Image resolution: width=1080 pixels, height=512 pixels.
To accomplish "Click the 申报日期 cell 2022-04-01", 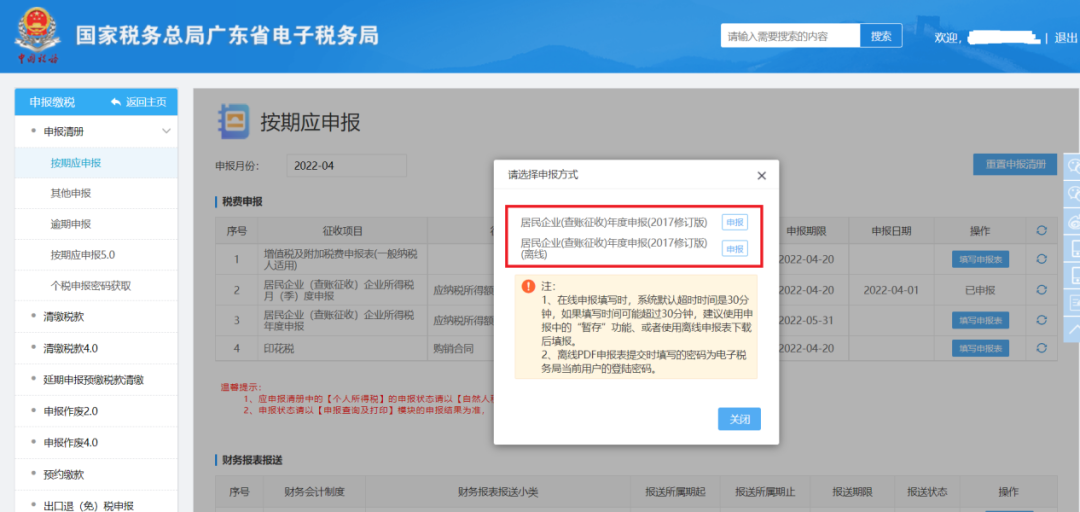I will [x=891, y=290].
